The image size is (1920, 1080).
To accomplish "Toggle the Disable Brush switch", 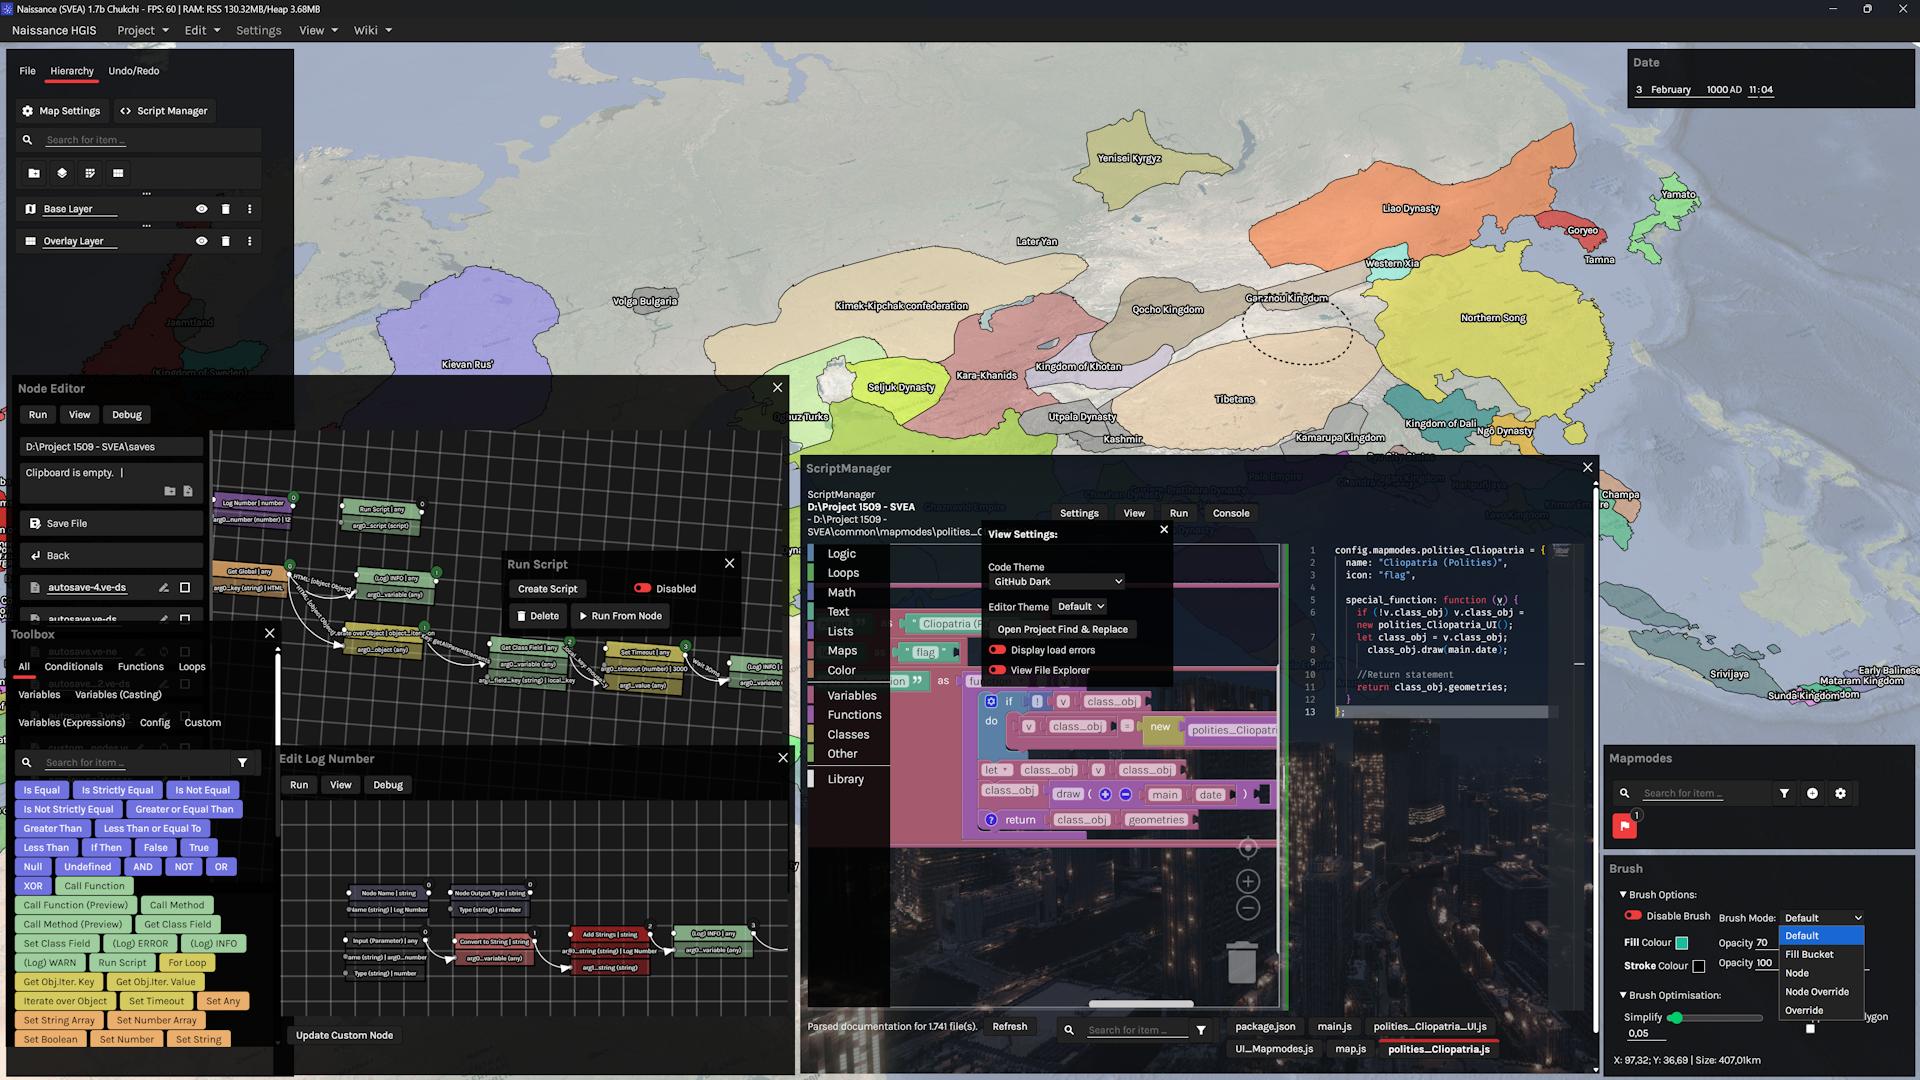I will 1633,916.
